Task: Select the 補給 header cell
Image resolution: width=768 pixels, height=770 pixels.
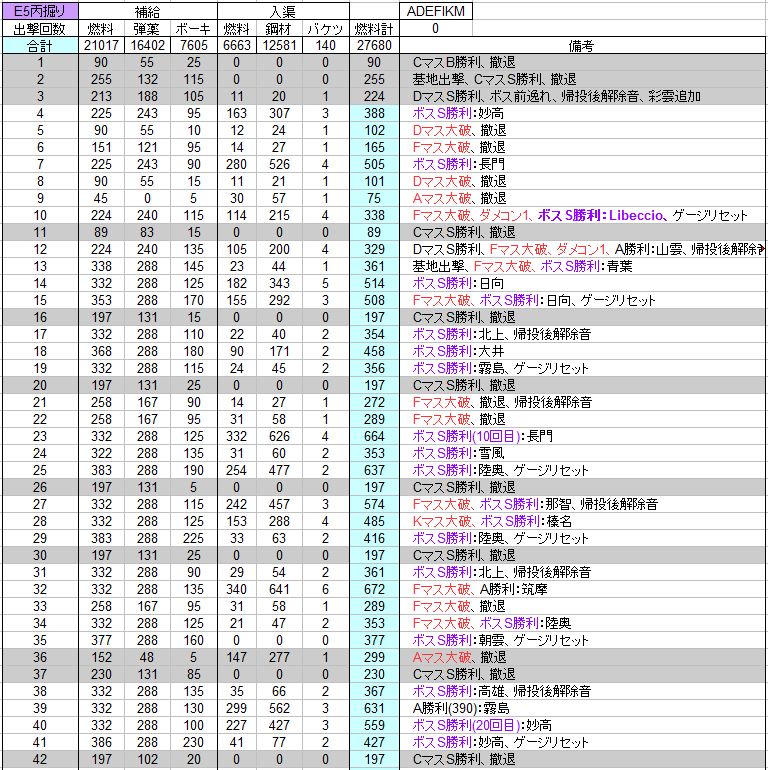Action: click(x=147, y=11)
